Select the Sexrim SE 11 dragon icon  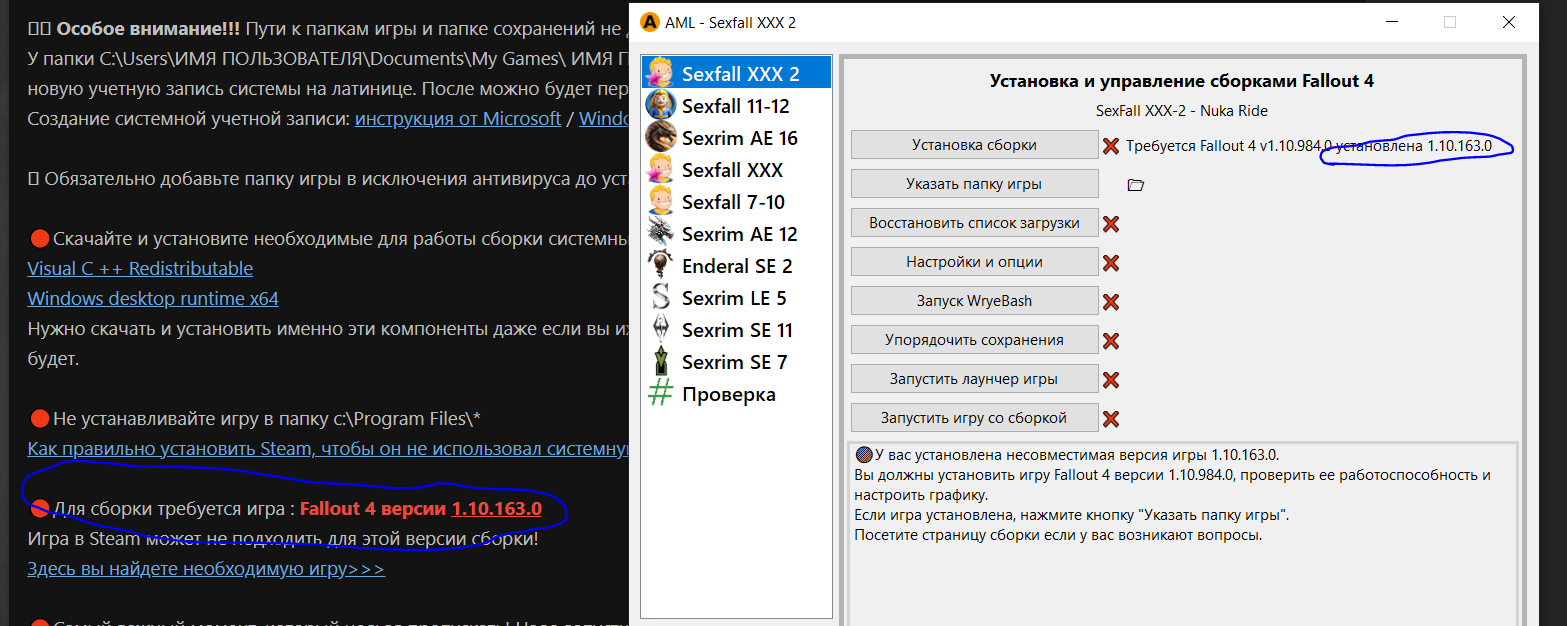pos(660,329)
